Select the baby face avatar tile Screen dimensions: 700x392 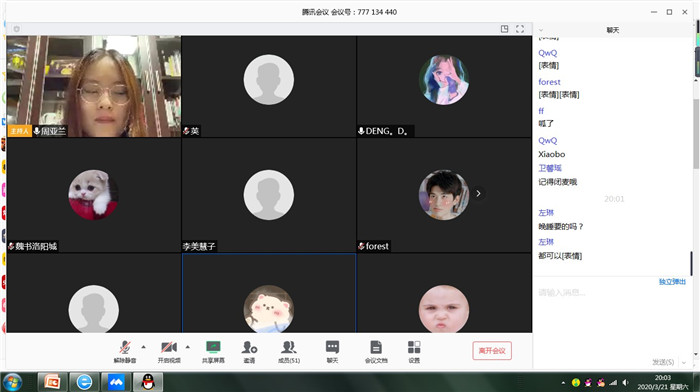coord(444,293)
